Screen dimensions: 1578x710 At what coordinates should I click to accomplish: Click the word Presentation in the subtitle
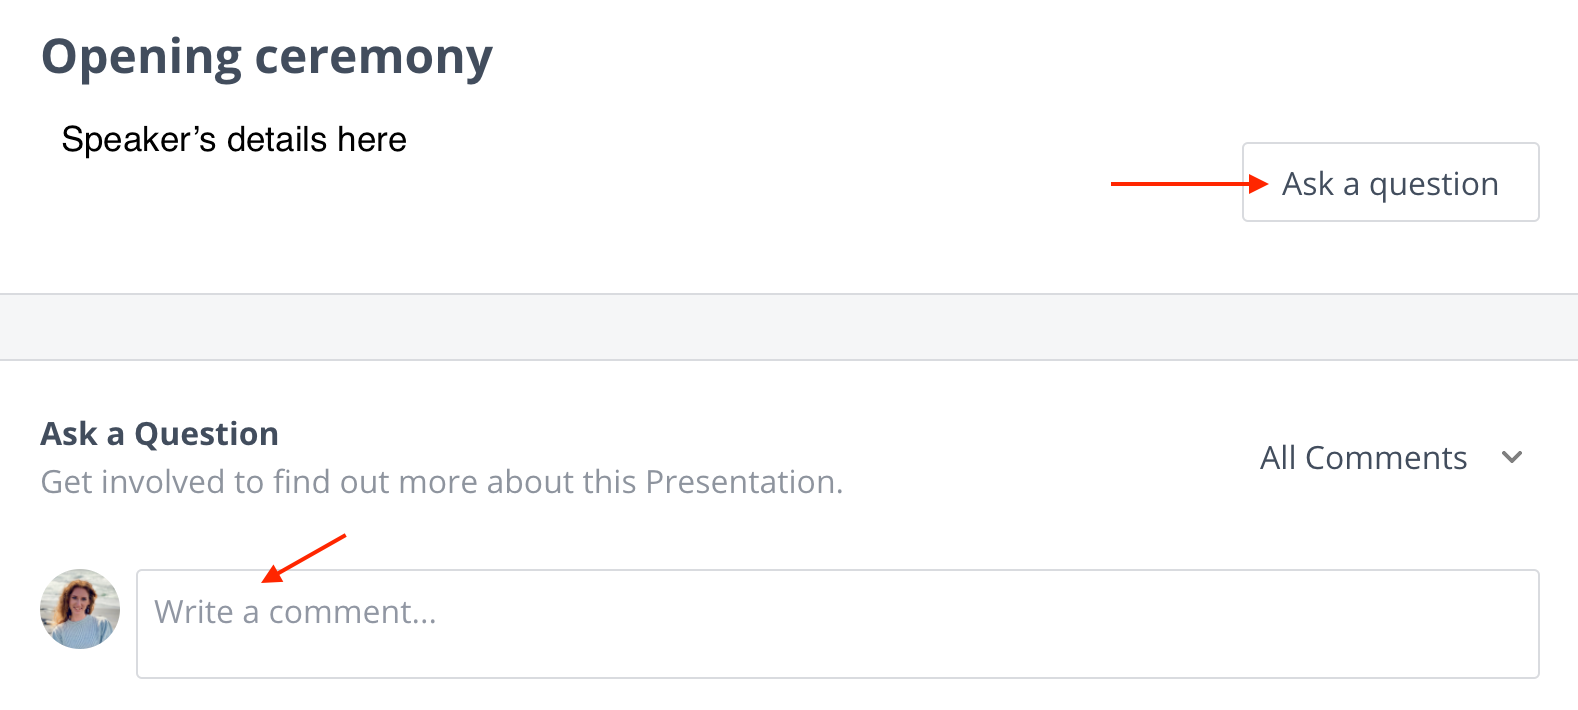(x=744, y=482)
